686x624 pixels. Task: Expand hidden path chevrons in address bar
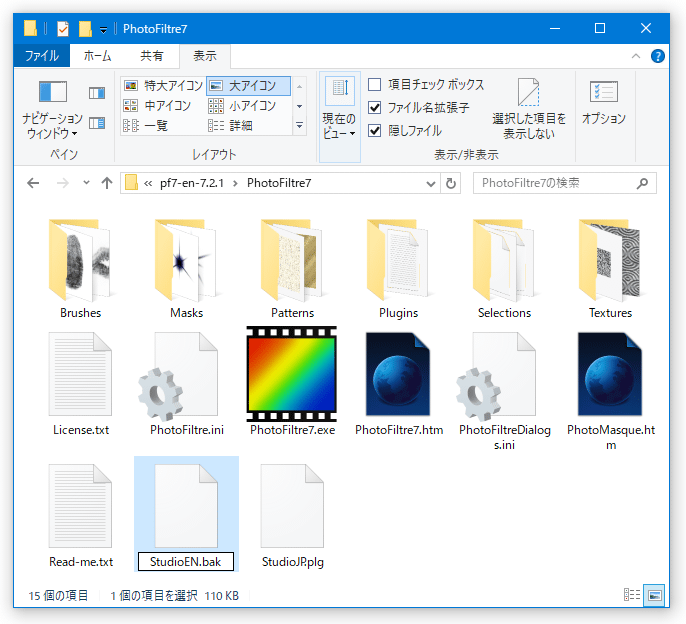tap(148, 183)
